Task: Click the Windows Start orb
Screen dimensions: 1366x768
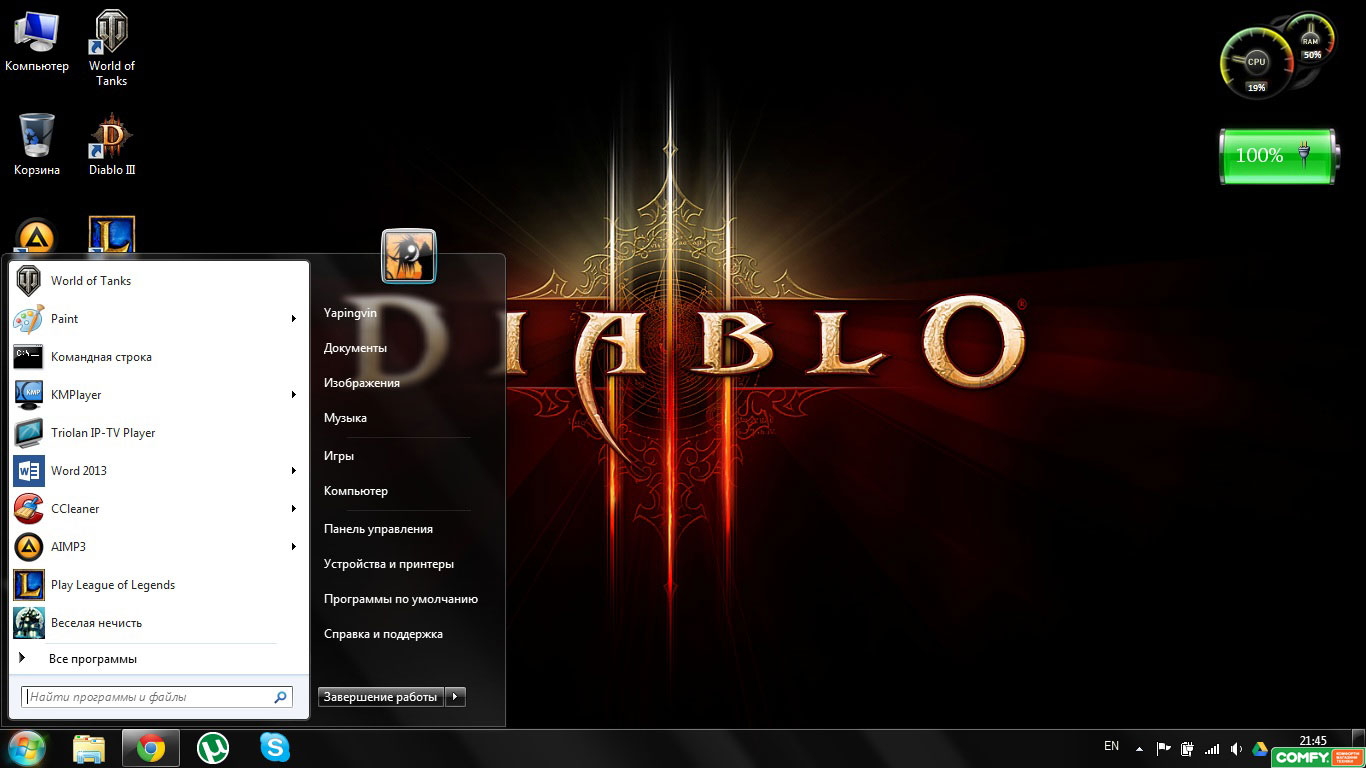Action: (x=26, y=748)
